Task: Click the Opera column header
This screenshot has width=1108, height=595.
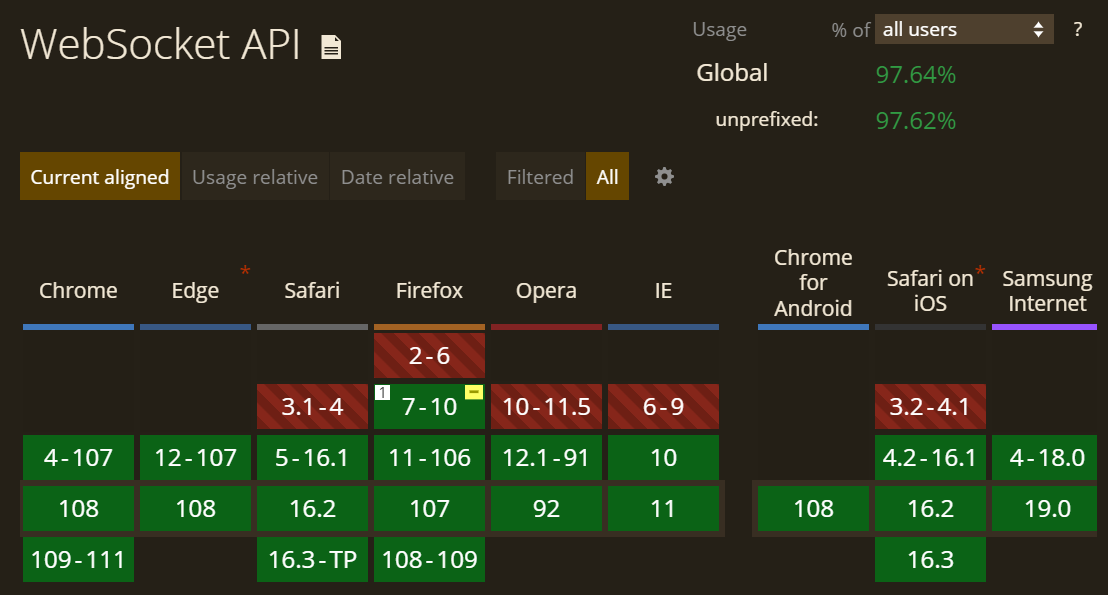Action: click(x=546, y=290)
